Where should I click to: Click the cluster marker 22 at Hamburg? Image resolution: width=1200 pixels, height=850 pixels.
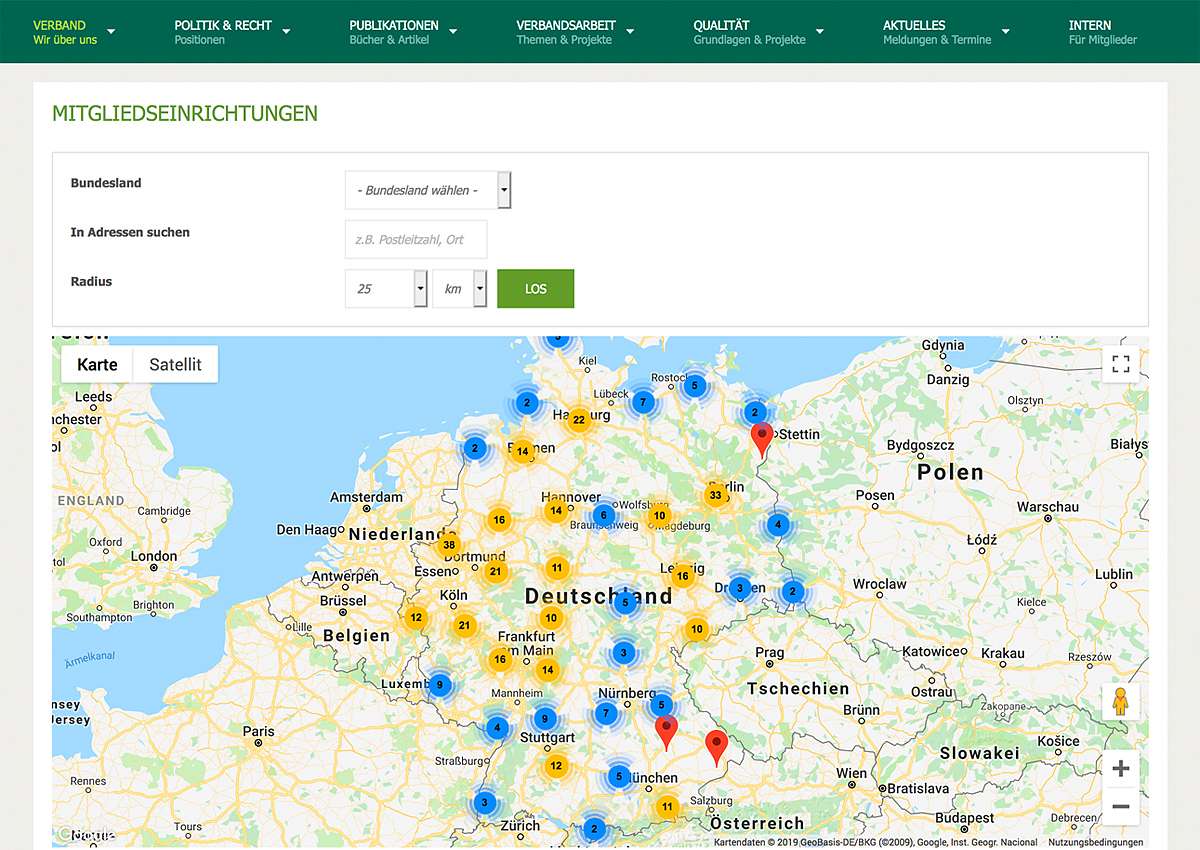[578, 420]
